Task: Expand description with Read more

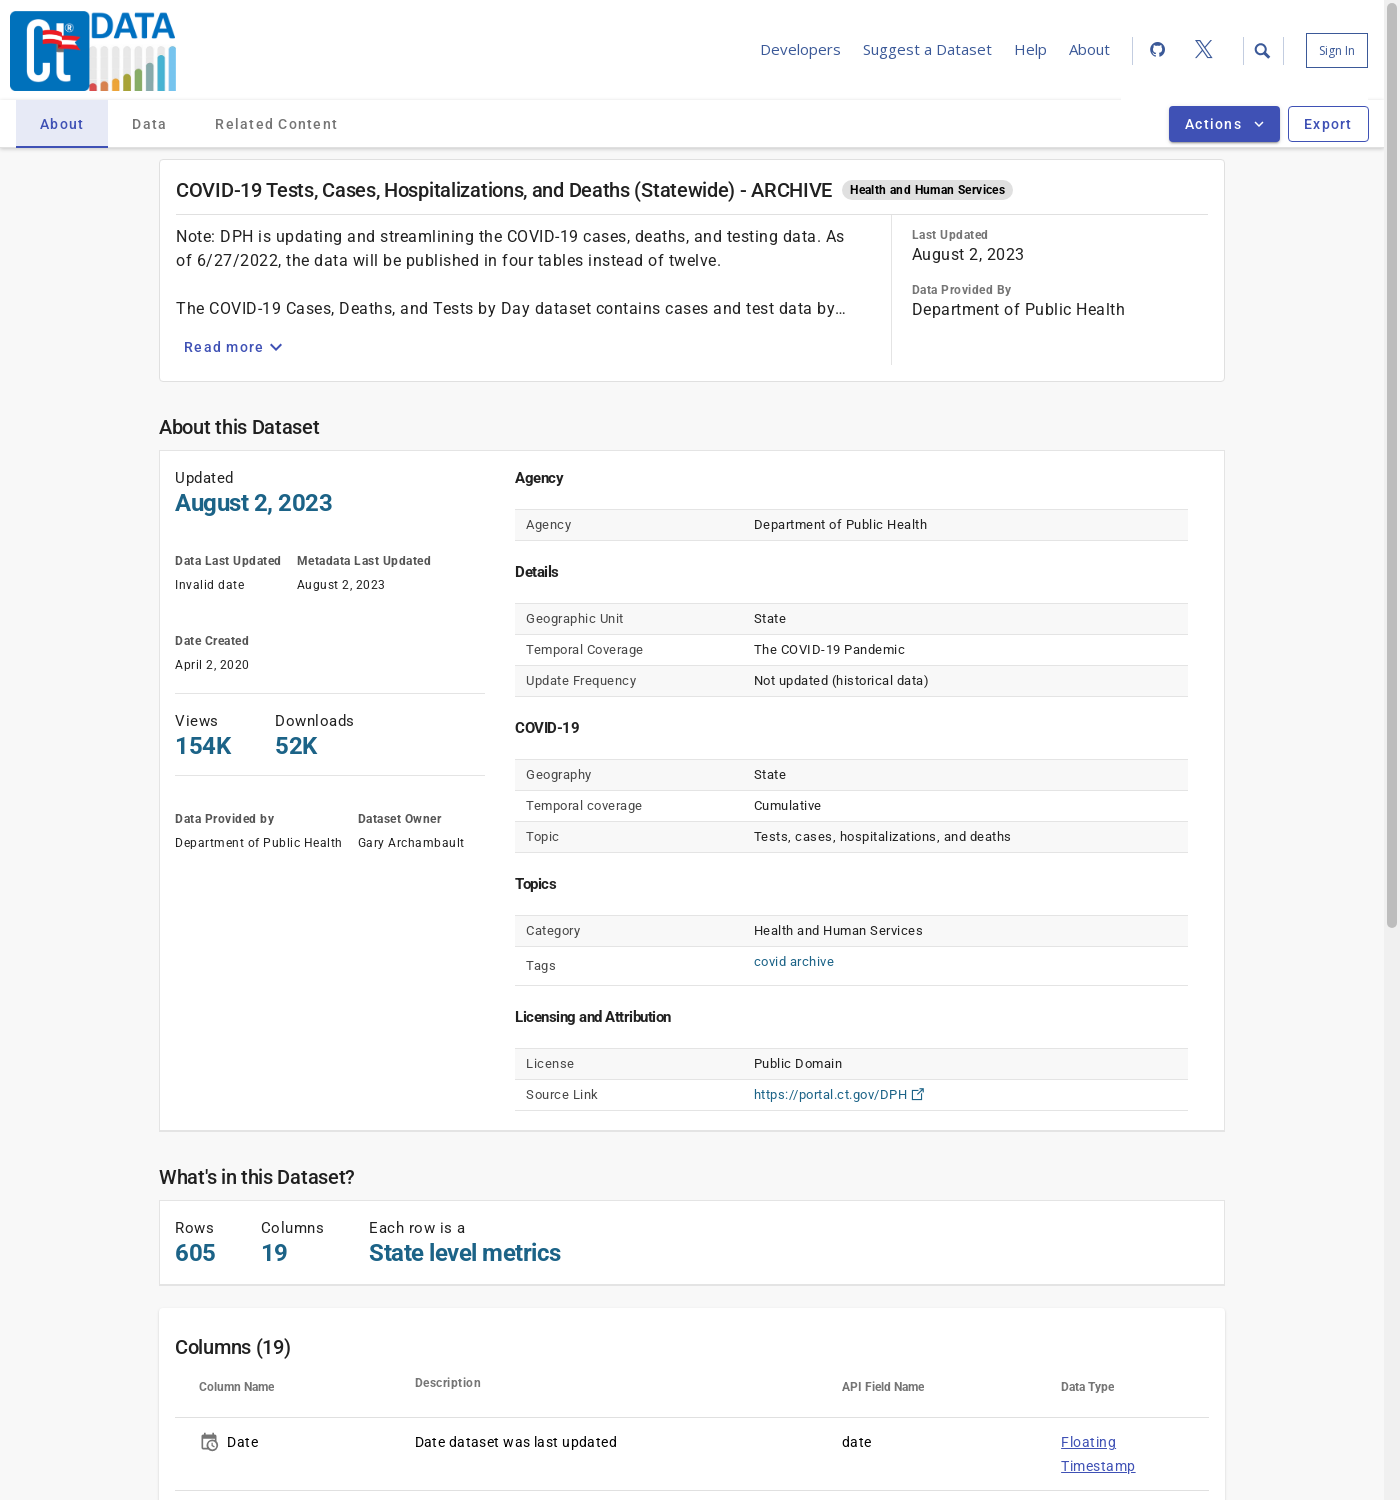Action: pyautogui.click(x=223, y=347)
